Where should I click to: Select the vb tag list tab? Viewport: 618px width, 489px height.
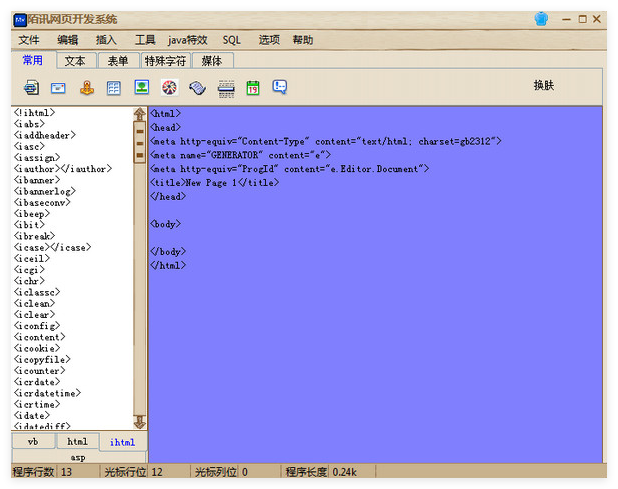[33, 441]
